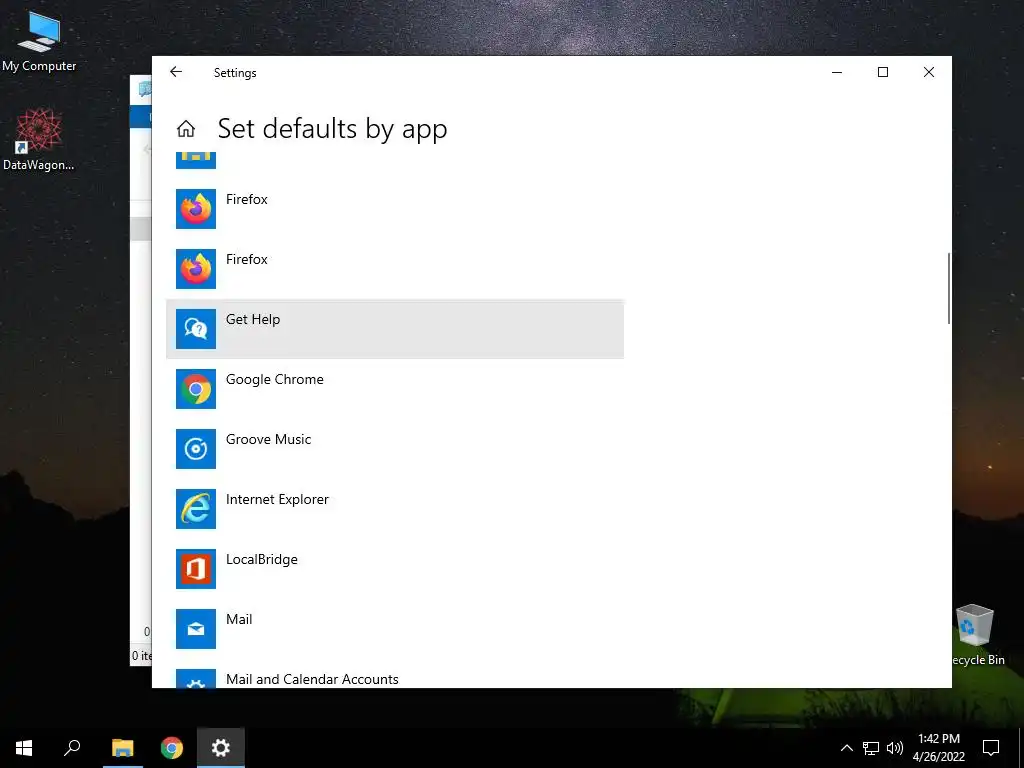Open File Explorer from the taskbar
Screen dimensions: 1024x768
[x=123, y=748]
